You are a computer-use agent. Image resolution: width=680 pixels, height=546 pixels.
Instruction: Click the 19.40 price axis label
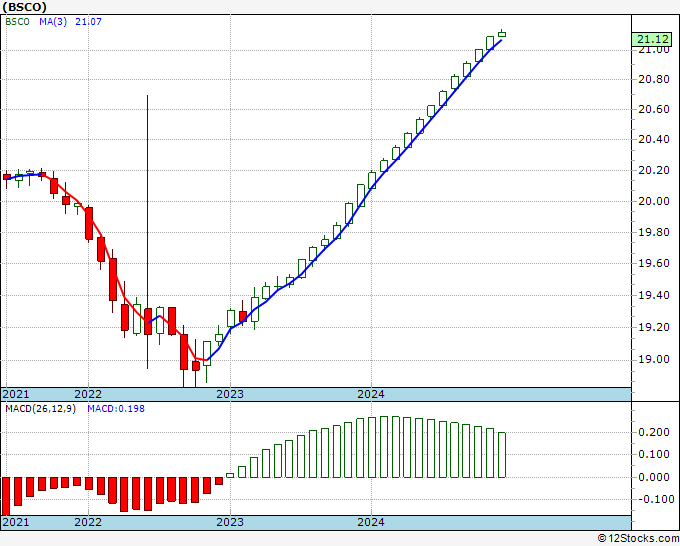tap(654, 295)
